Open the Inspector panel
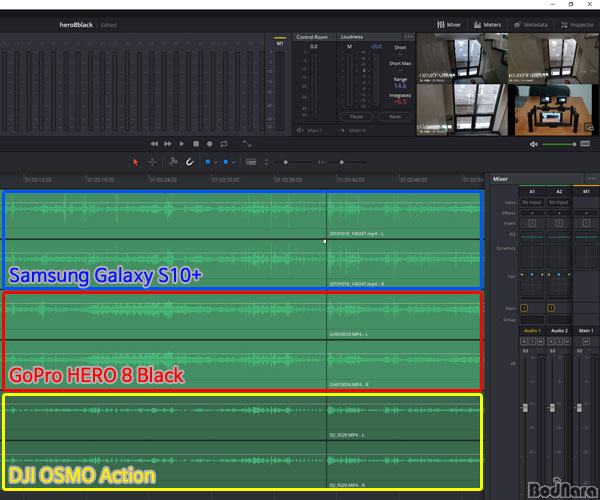The image size is (600, 500). [x=577, y=24]
